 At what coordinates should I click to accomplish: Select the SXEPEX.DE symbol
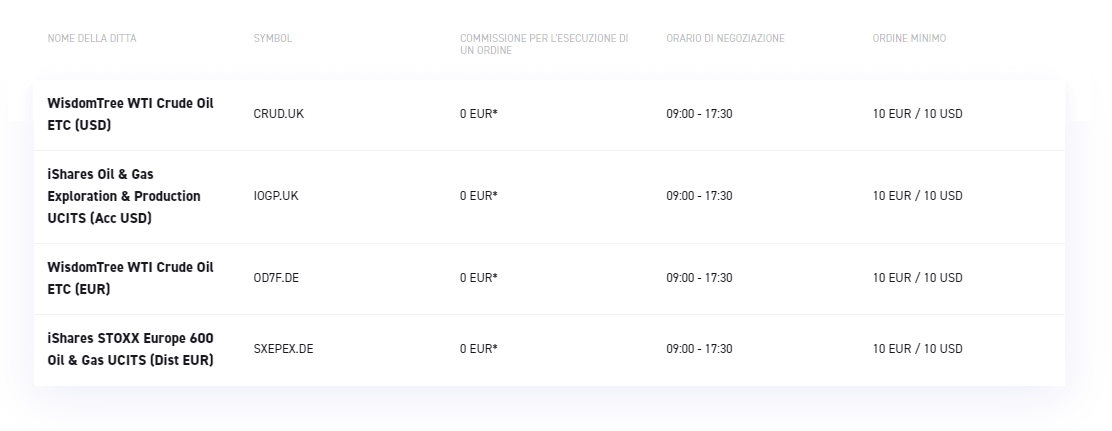coord(283,349)
